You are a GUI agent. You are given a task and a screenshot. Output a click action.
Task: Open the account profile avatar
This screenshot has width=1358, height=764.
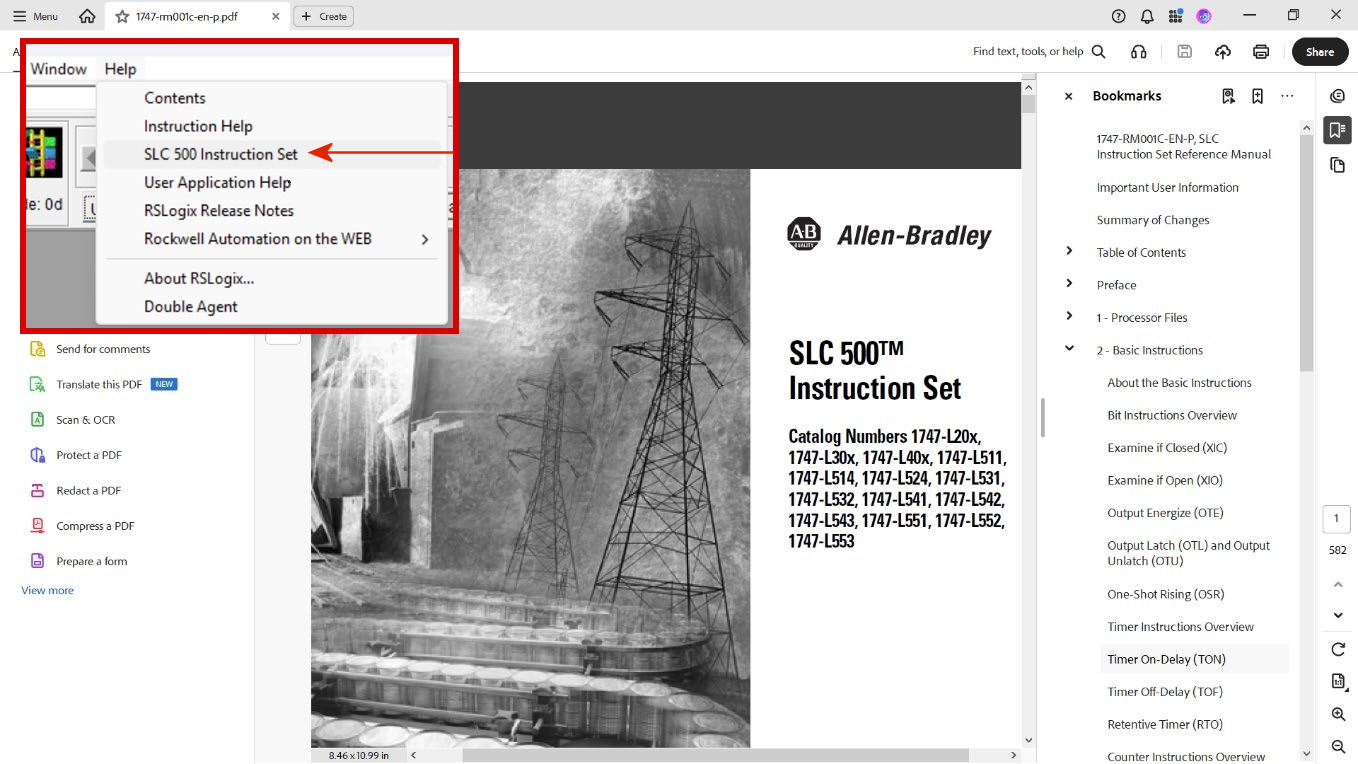pos(1204,16)
